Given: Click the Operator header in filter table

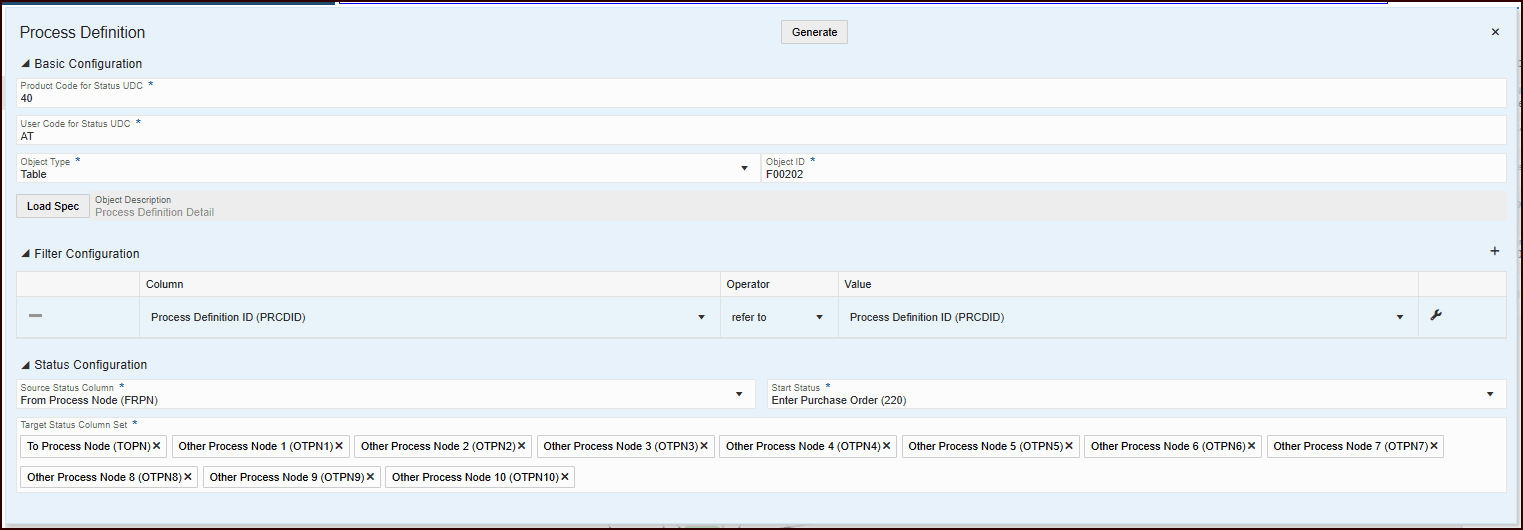Looking at the screenshot, I should click(748, 284).
